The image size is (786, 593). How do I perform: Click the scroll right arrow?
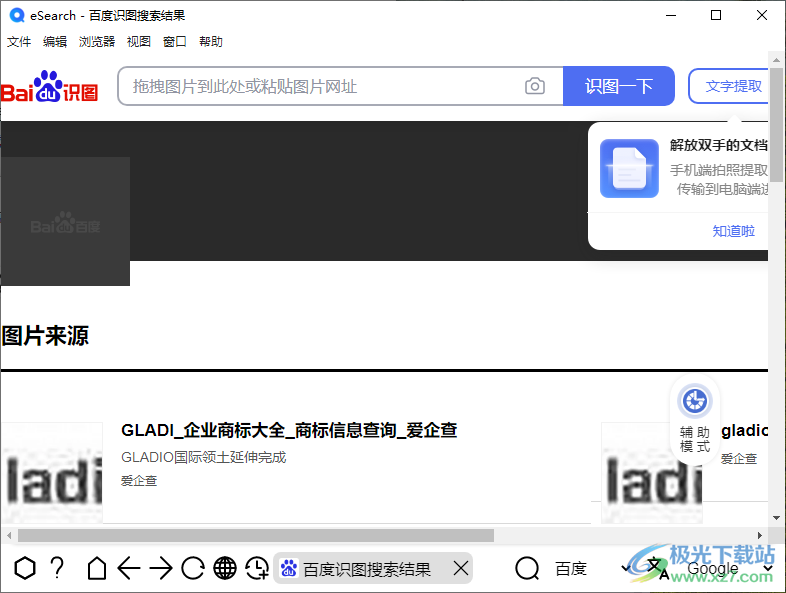click(x=760, y=535)
